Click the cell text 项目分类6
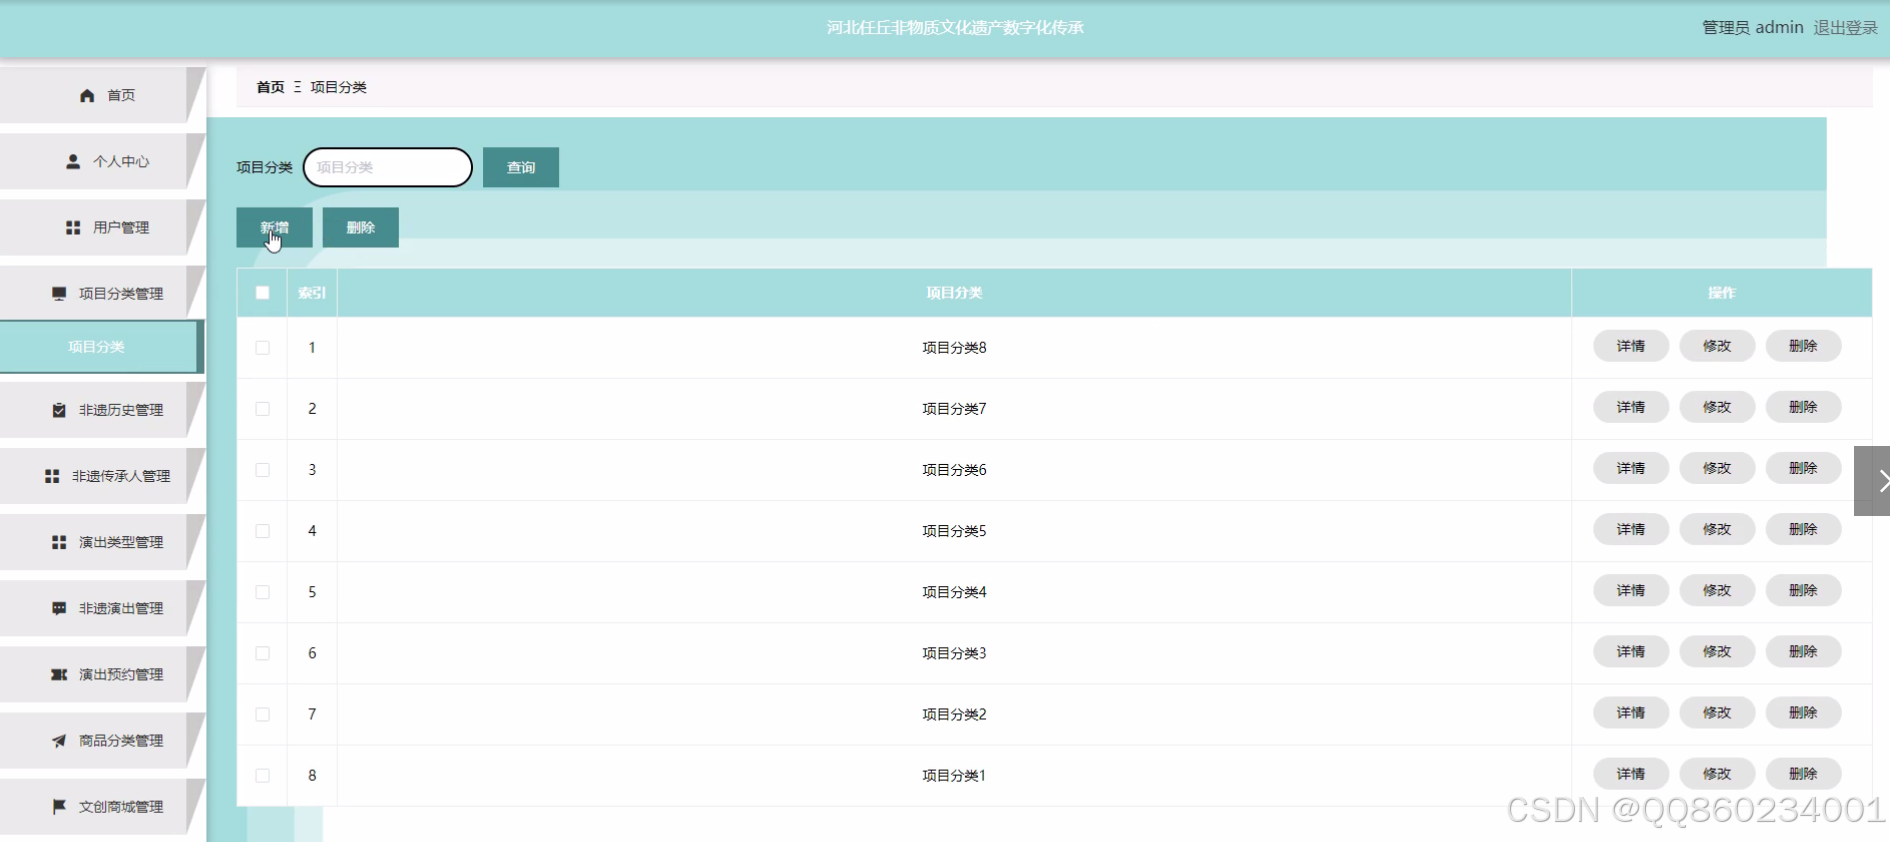Screen dimensions: 1890x842 [x=954, y=470]
